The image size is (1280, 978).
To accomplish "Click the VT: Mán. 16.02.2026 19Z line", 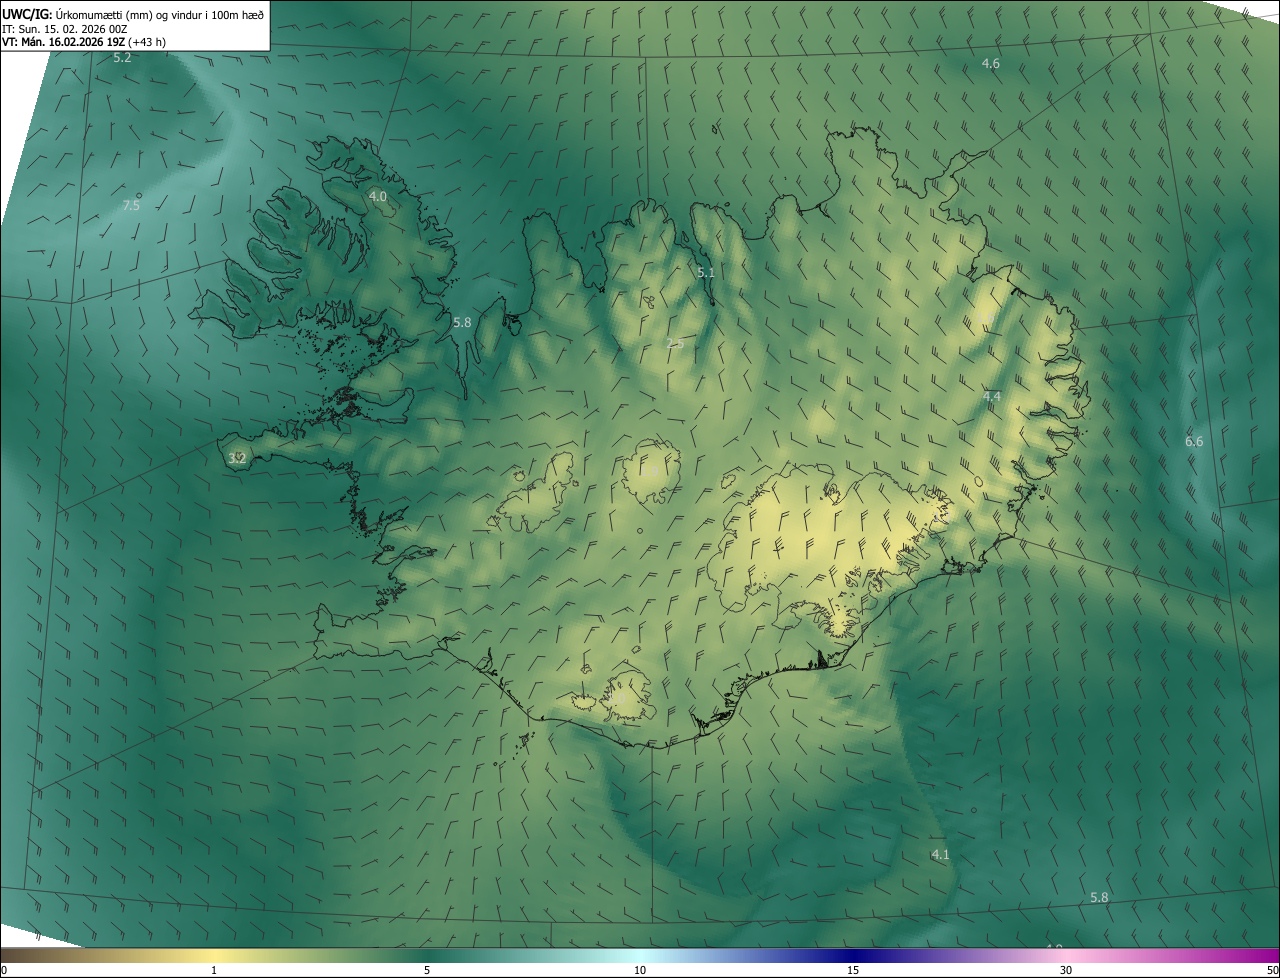I will 84,42.
